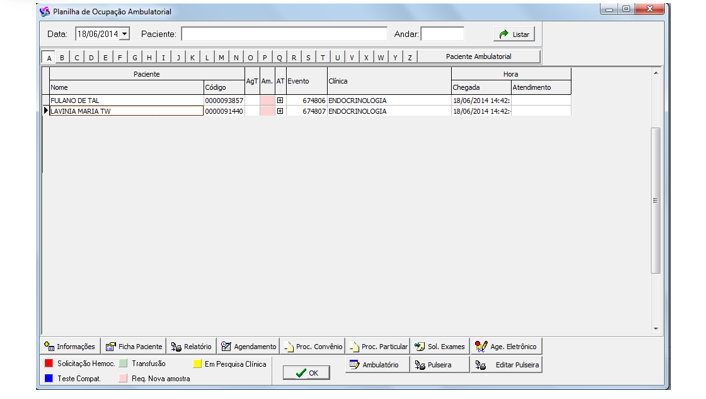Click the Nome column header
This screenshot has height=399, width=706.
[126, 87]
